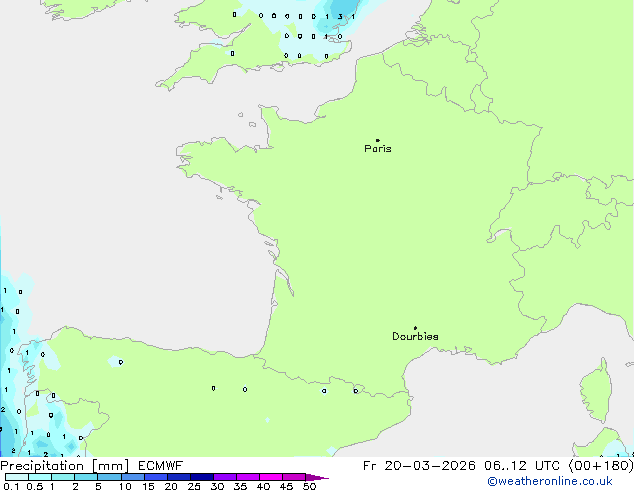Select the Paris location dot marker
The image size is (634, 490).
tap(378, 140)
